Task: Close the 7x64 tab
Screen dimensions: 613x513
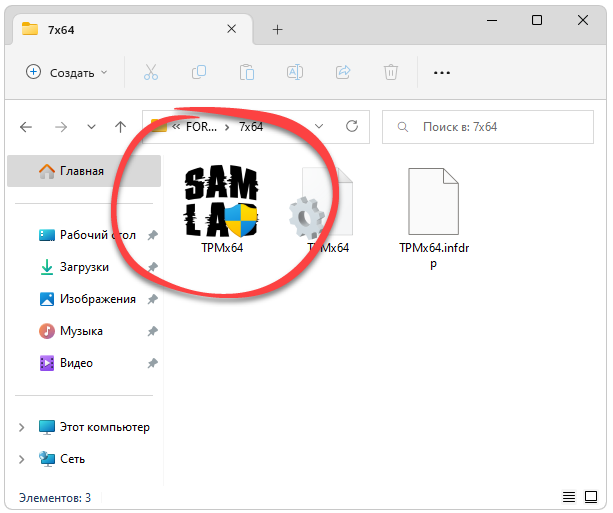Action: pos(231,29)
